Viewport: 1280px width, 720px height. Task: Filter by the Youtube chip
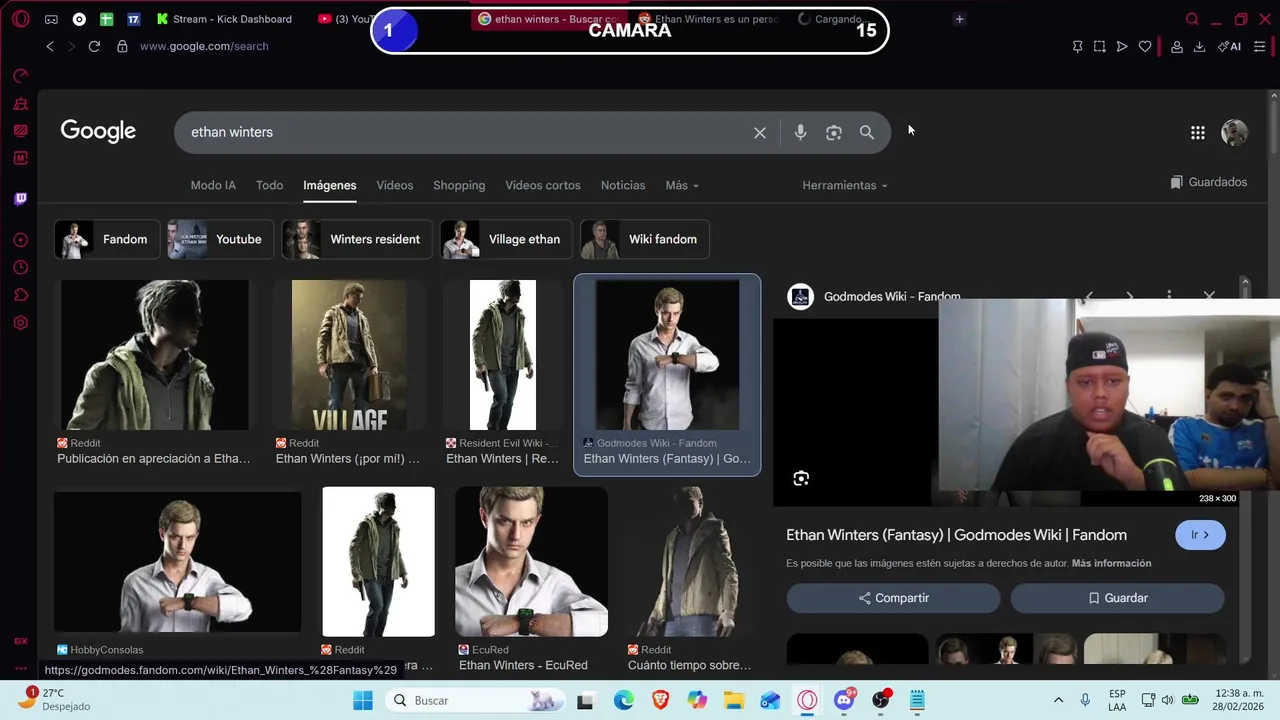click(220, 239)
